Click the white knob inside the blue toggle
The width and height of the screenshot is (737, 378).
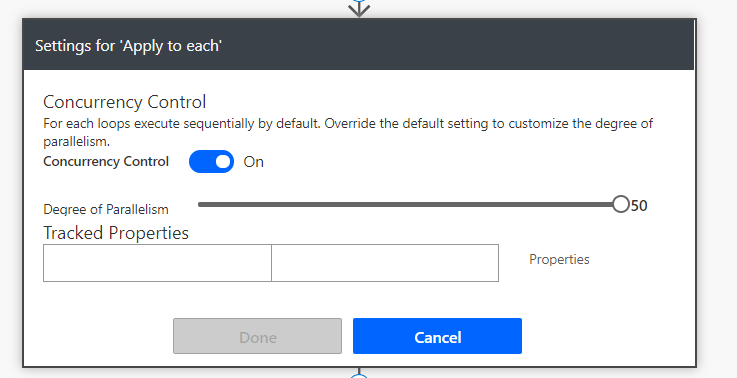pos(223,162)
